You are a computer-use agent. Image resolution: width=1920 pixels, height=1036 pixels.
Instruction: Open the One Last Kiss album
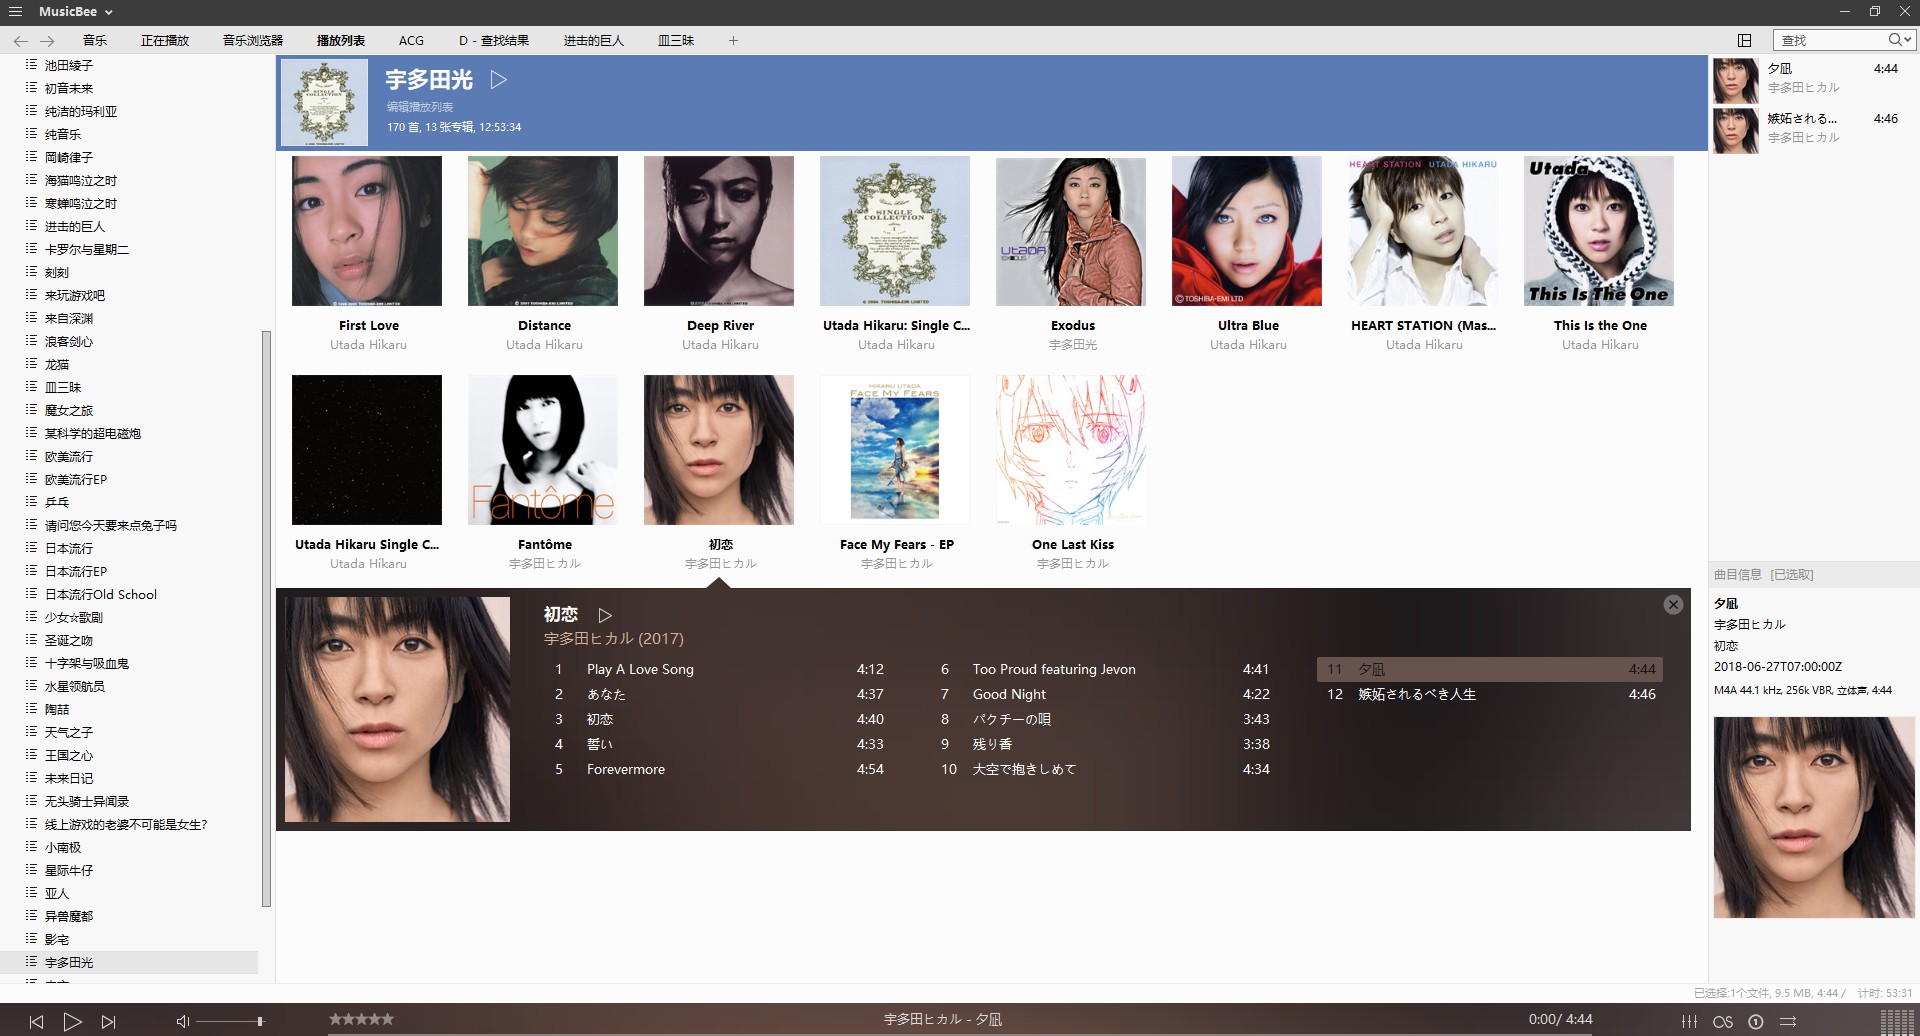tap(1071, 450)
